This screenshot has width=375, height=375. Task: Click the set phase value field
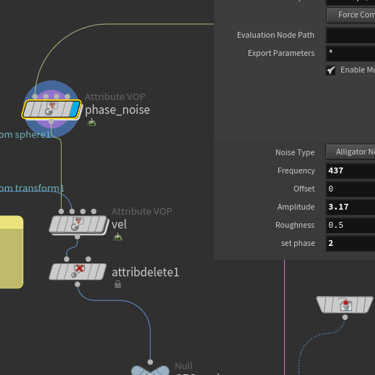pos(350,243)
